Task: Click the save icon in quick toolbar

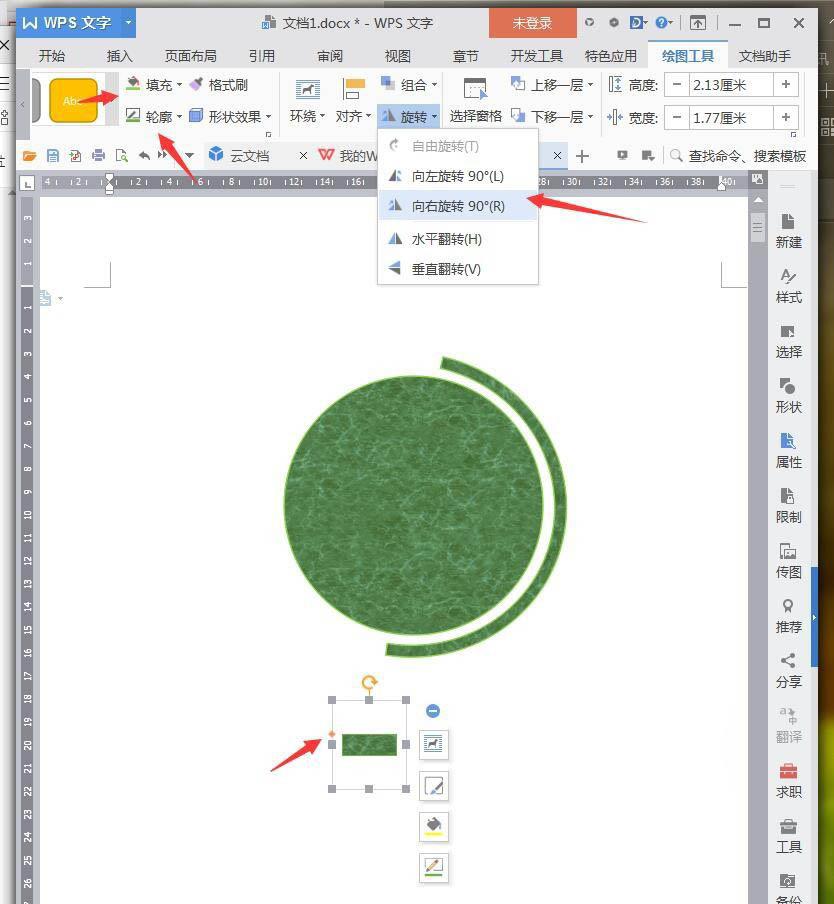Action: click(52, 156)
